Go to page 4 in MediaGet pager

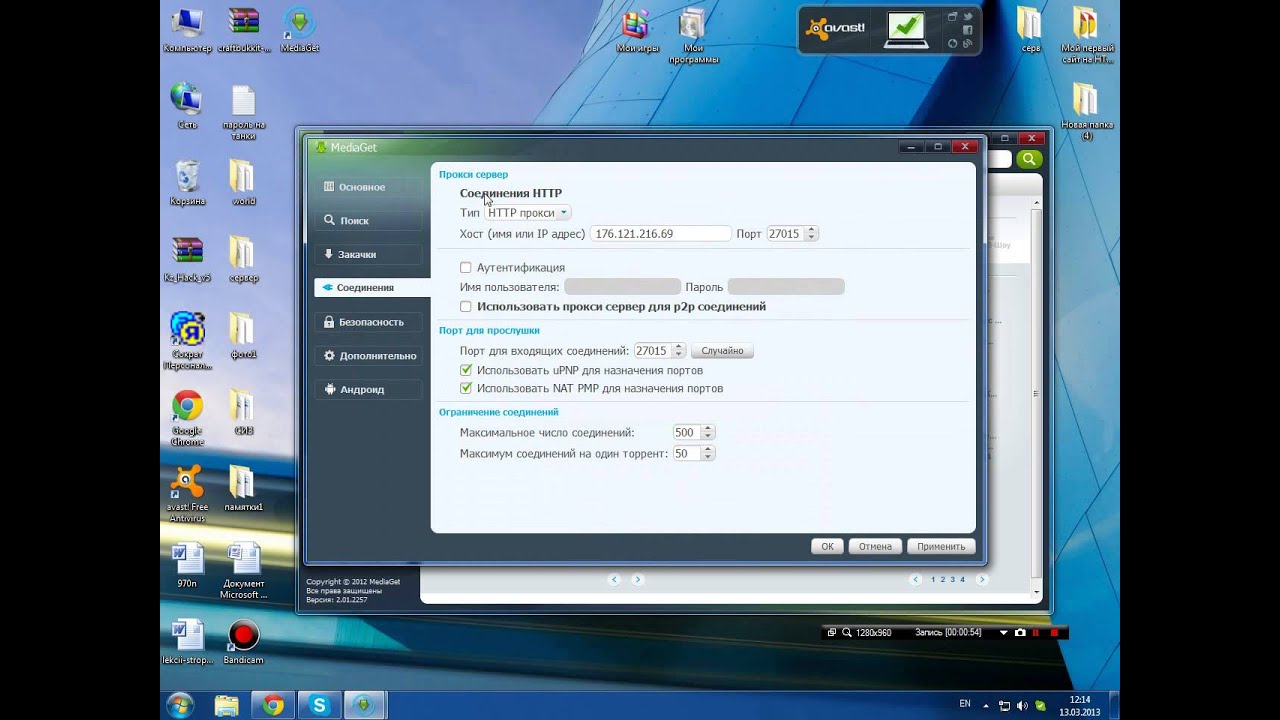click(x=962, y=579)
